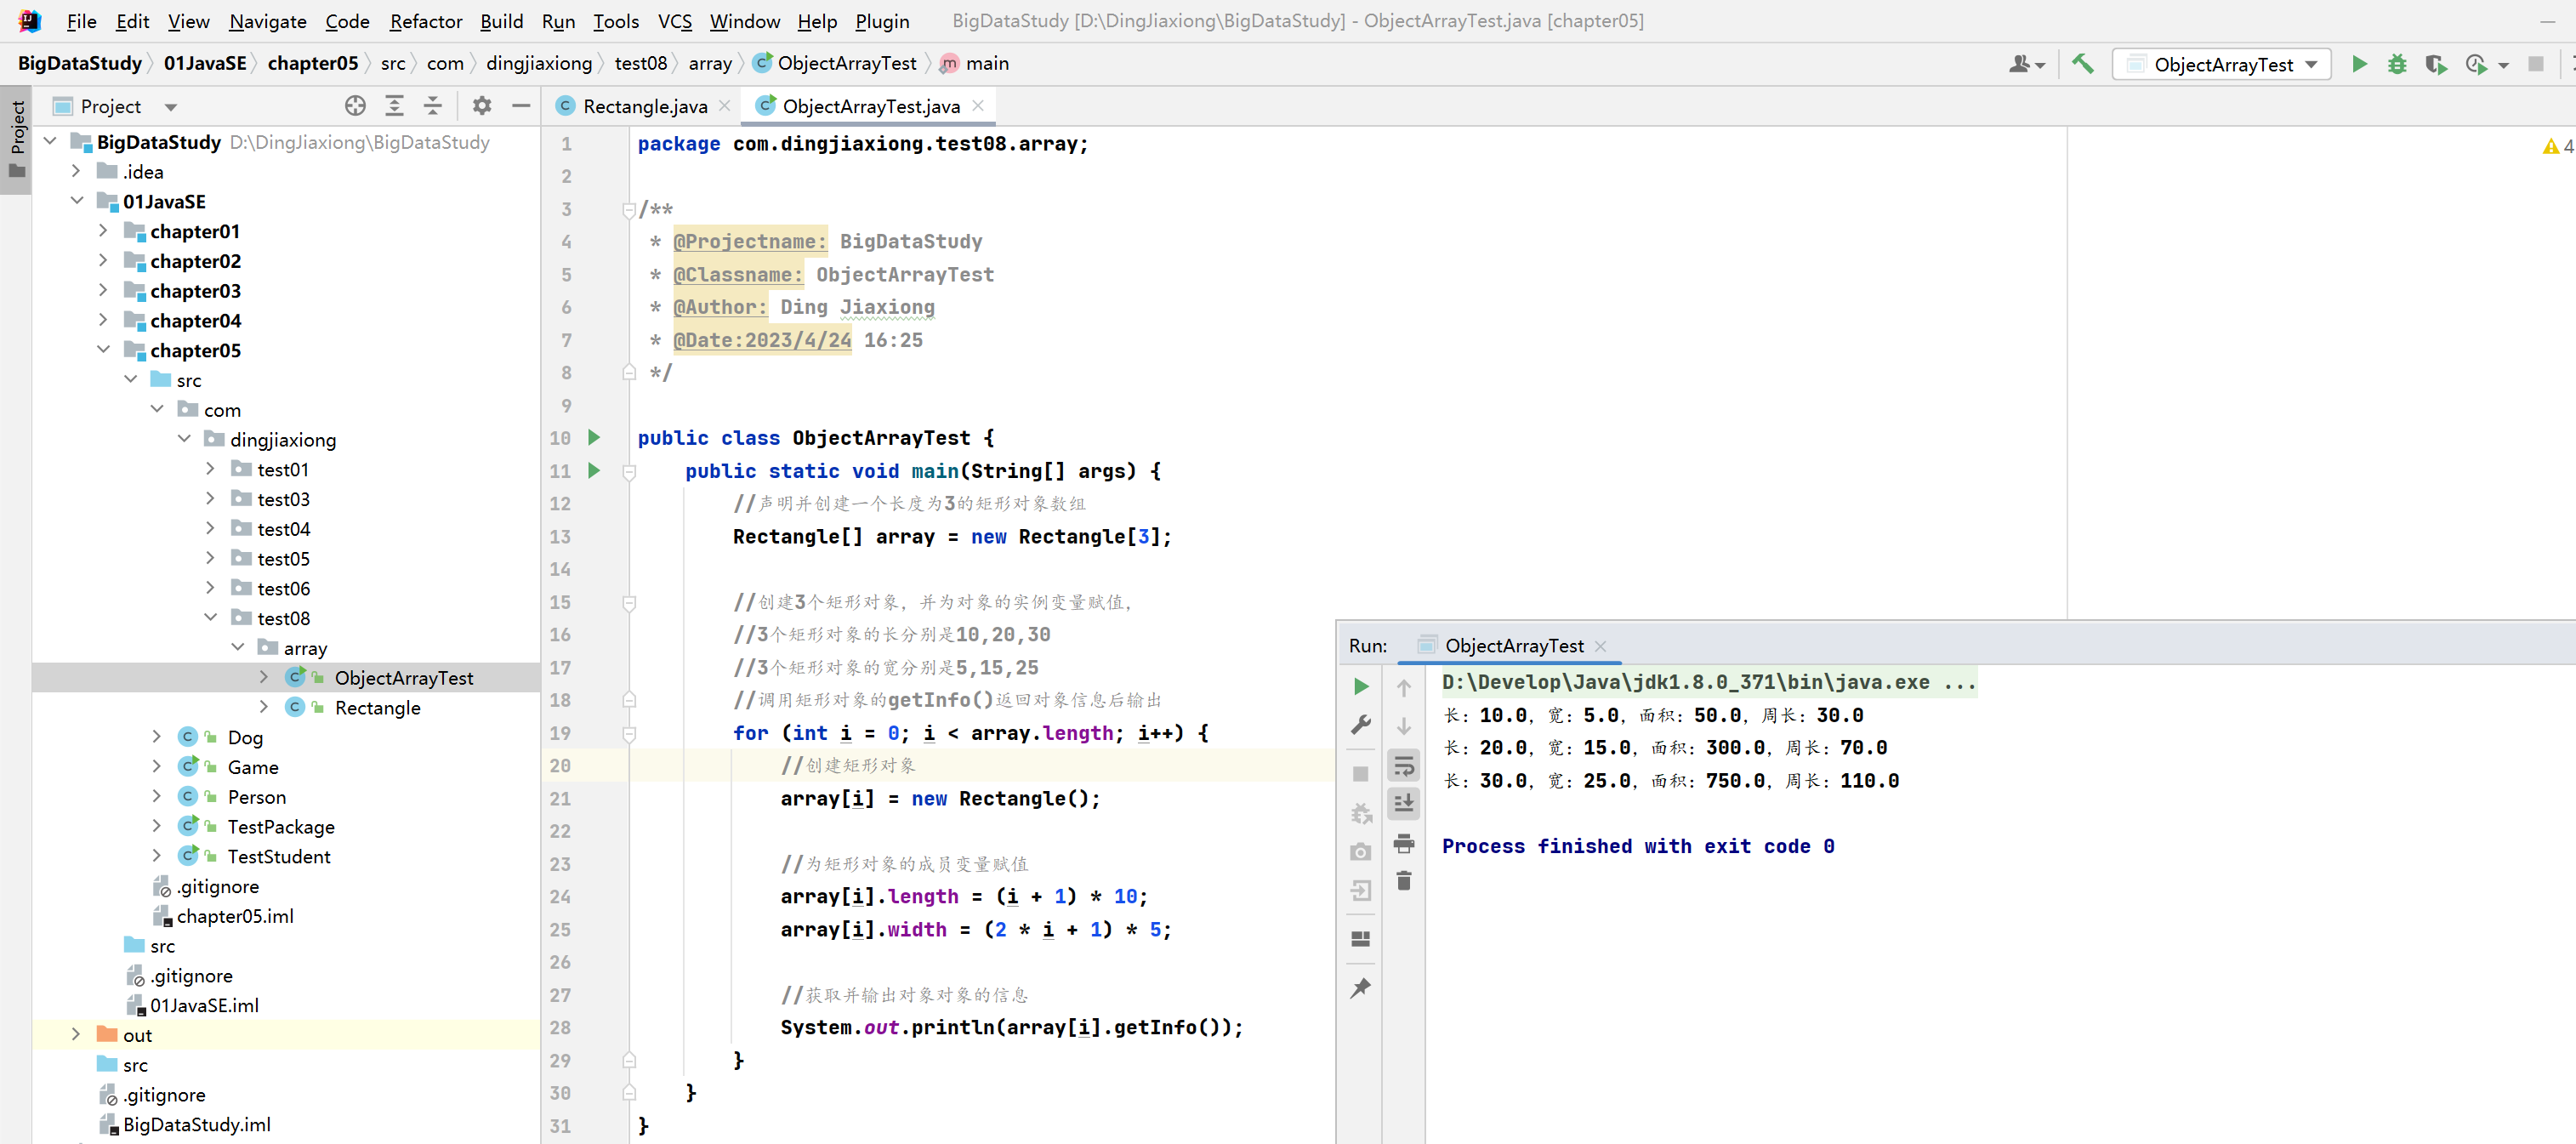The width and height of the screenshot is (2576, 1144).
Task: Click run gutter arrow beside main method
Action: (x=594, y=471)
